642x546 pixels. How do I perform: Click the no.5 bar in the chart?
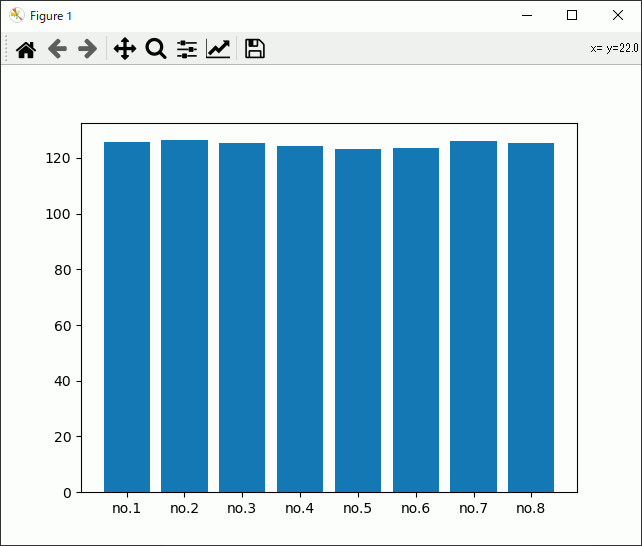tap(358, 320)
